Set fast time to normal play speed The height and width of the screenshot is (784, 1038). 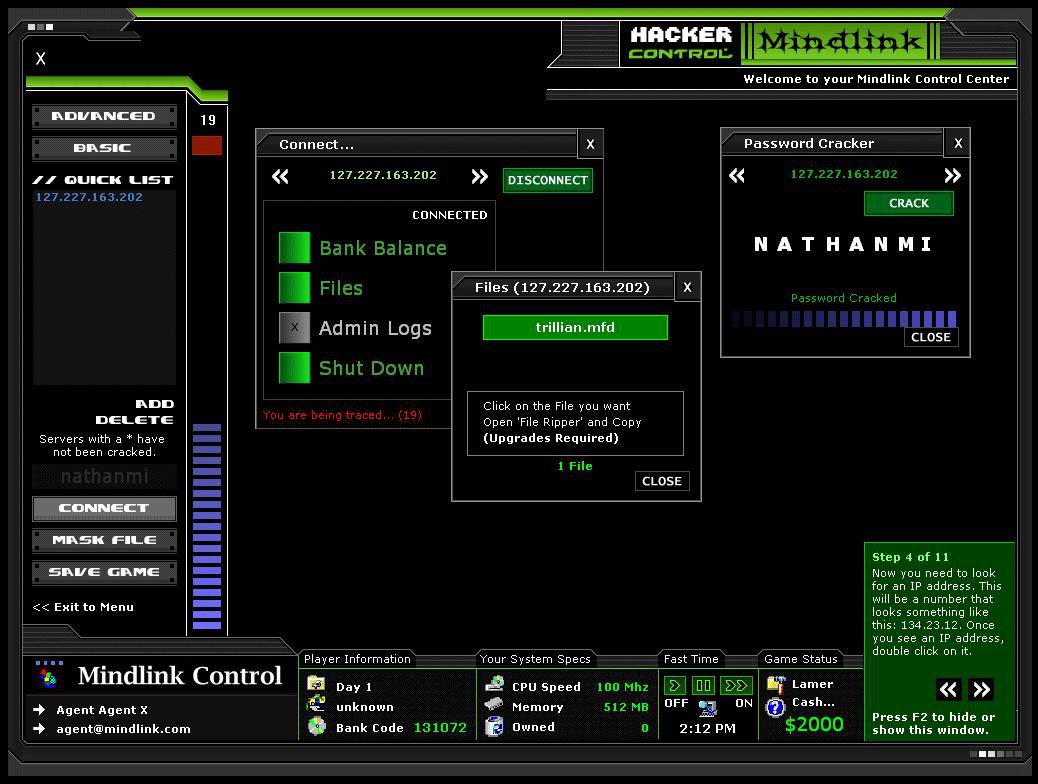pyautogui.click(x=675, y=685)
